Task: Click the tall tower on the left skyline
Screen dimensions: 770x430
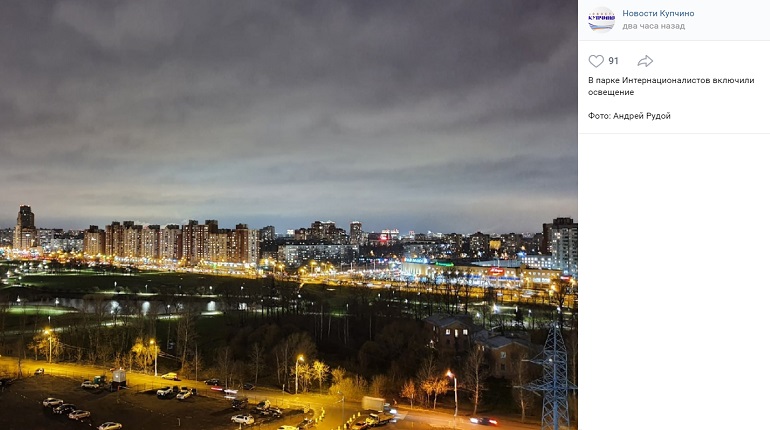Action: pyautogui.click(x=25, y=227)
